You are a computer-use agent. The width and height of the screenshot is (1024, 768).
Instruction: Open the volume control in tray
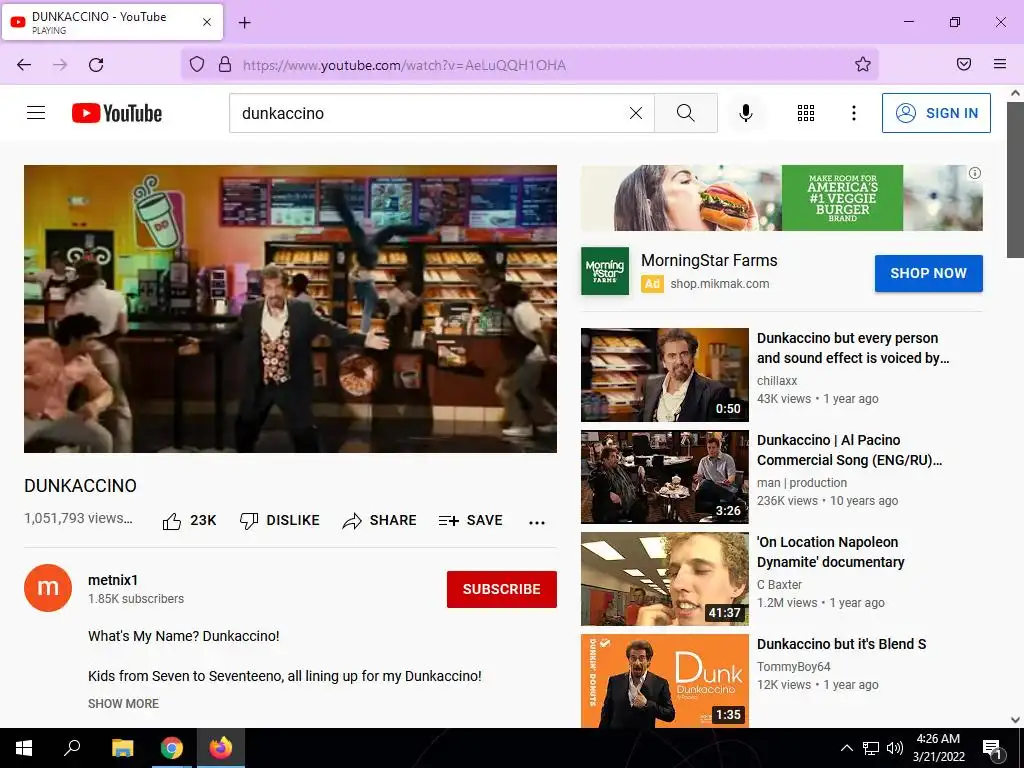(x=895, y=748)
